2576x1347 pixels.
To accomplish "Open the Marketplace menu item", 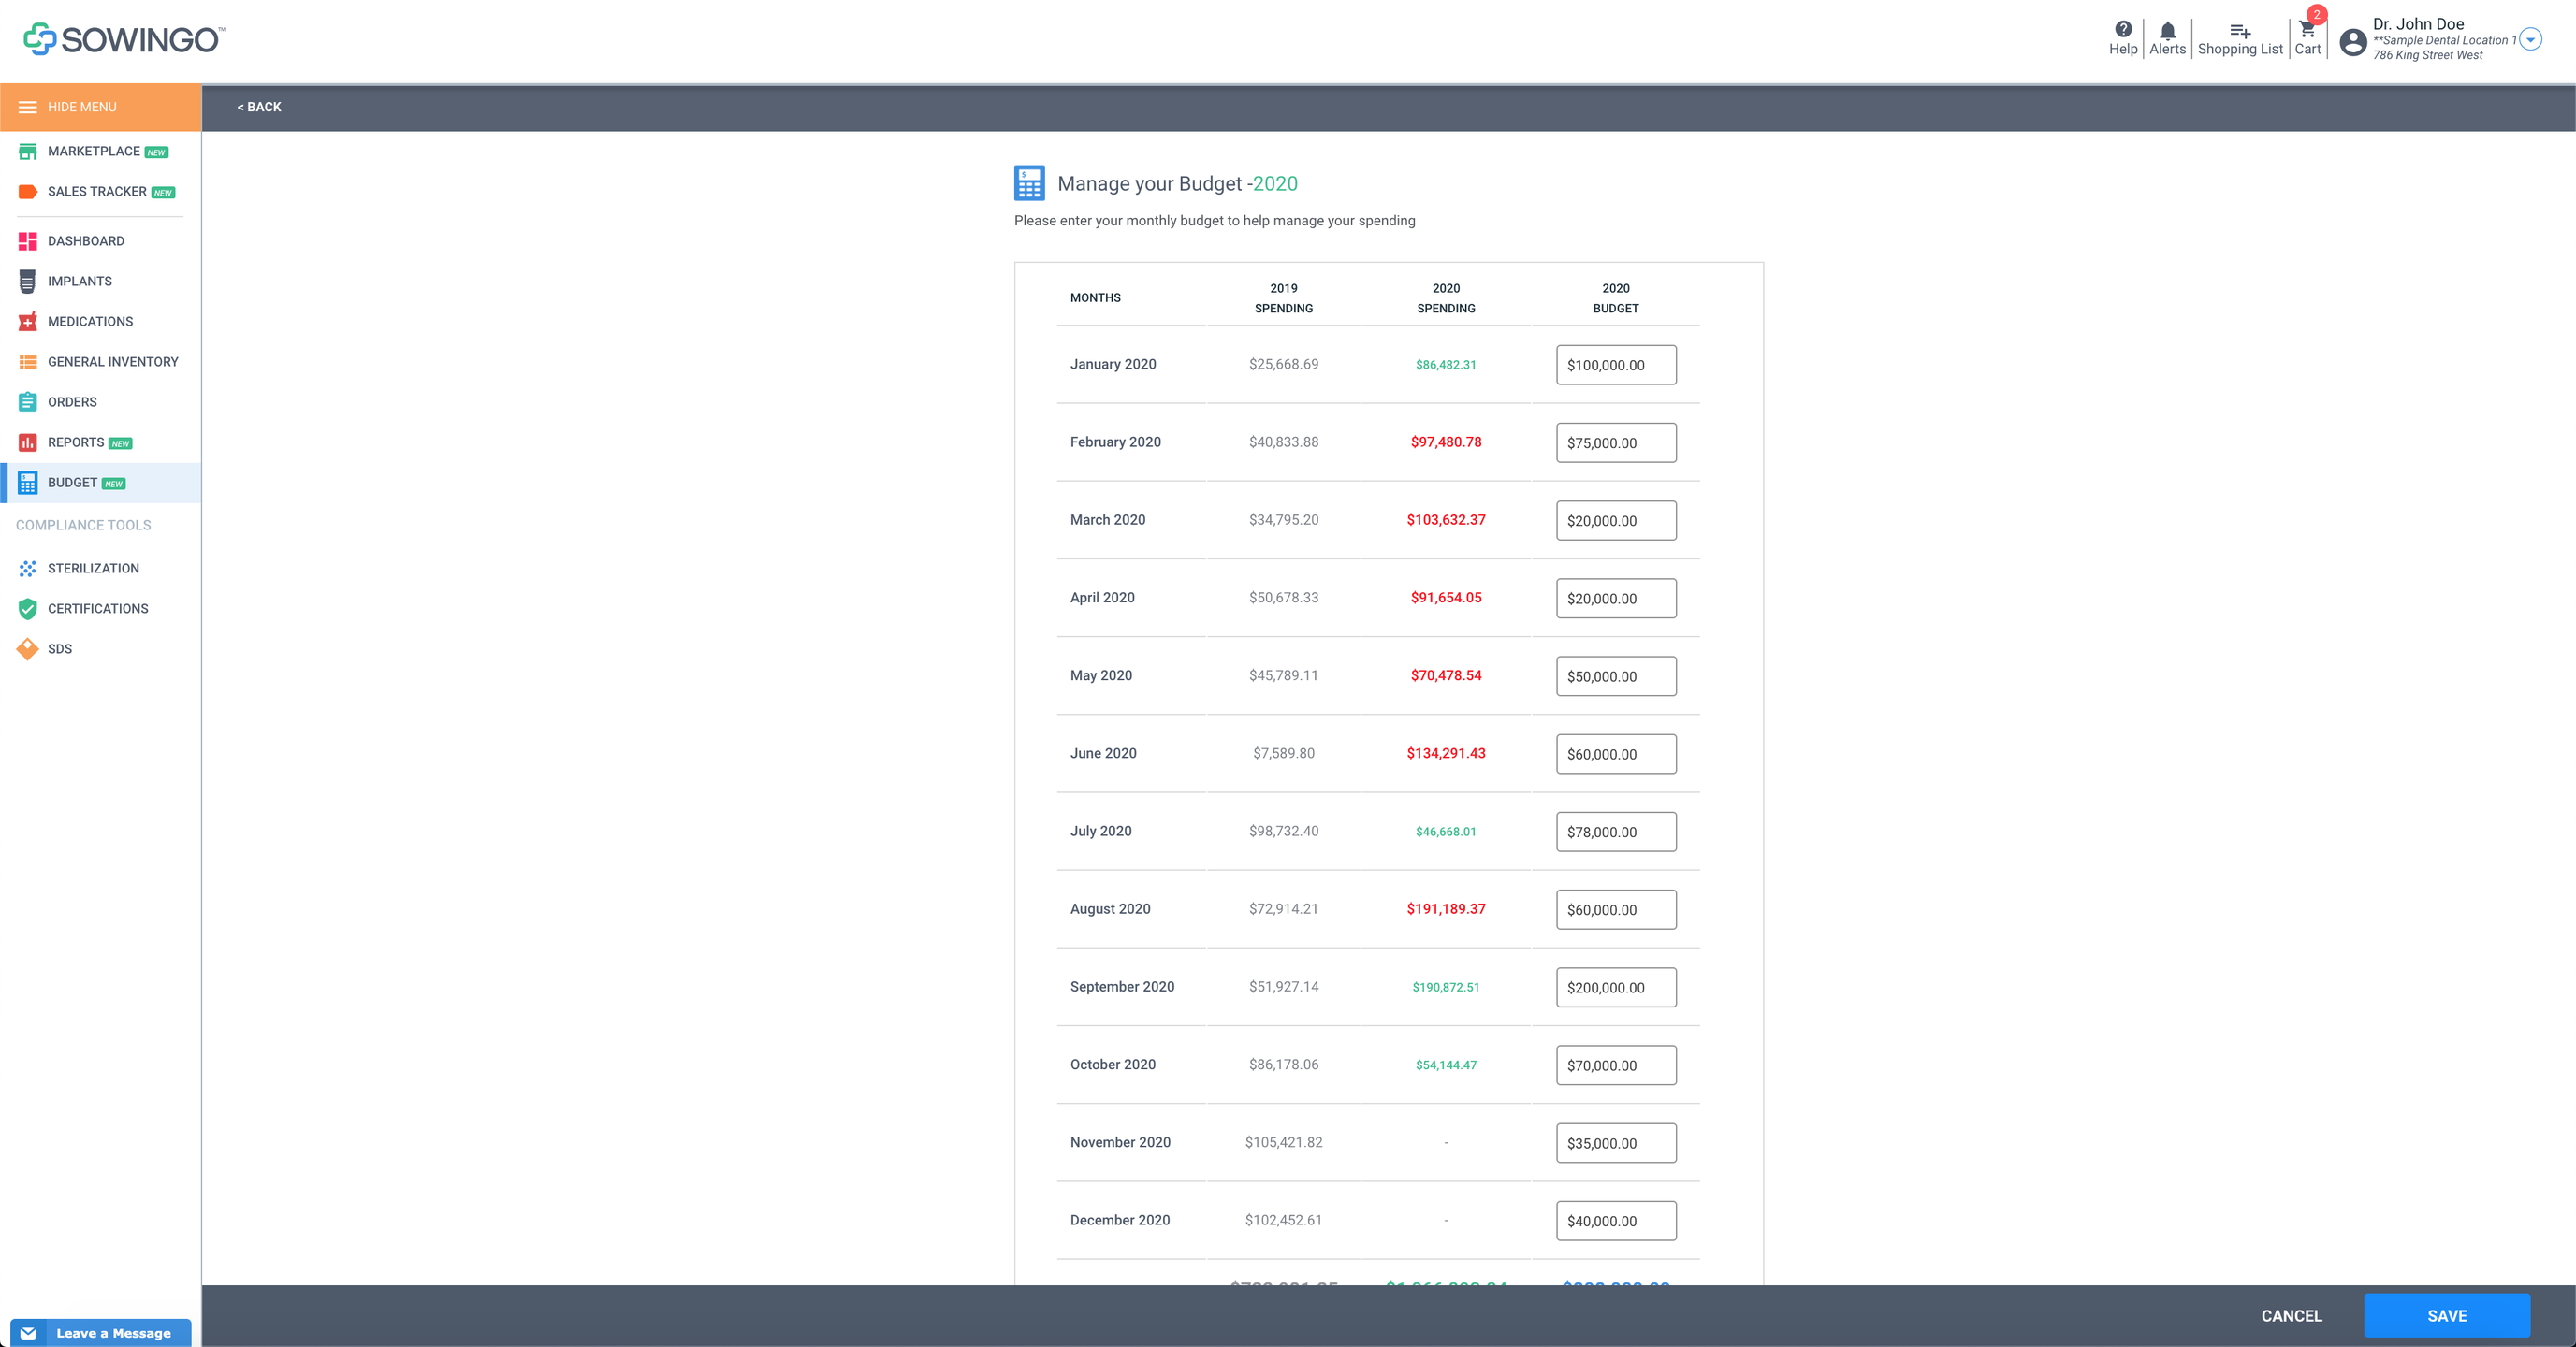I will click(x=101, y=152).
